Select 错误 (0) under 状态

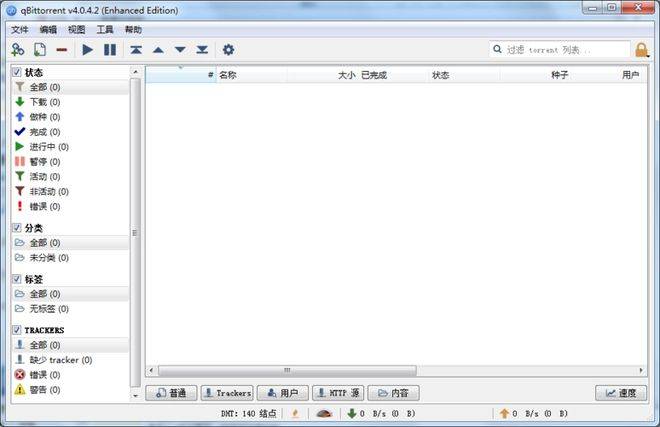point(70,206)
